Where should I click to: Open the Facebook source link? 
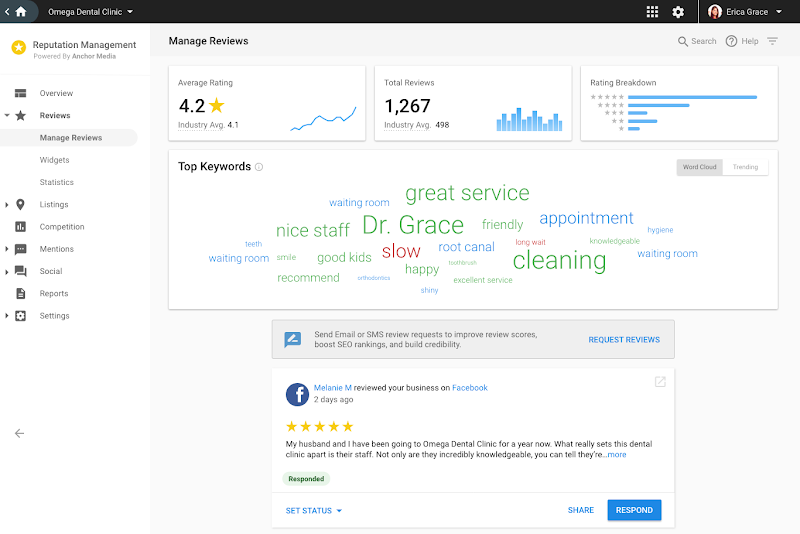pos(470,388)
